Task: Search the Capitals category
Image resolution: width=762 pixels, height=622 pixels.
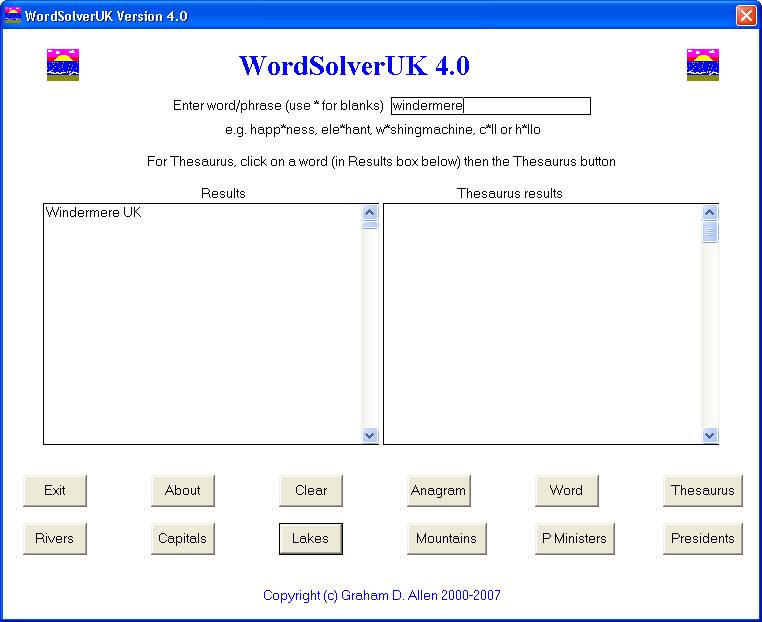Action: point(183,538)
